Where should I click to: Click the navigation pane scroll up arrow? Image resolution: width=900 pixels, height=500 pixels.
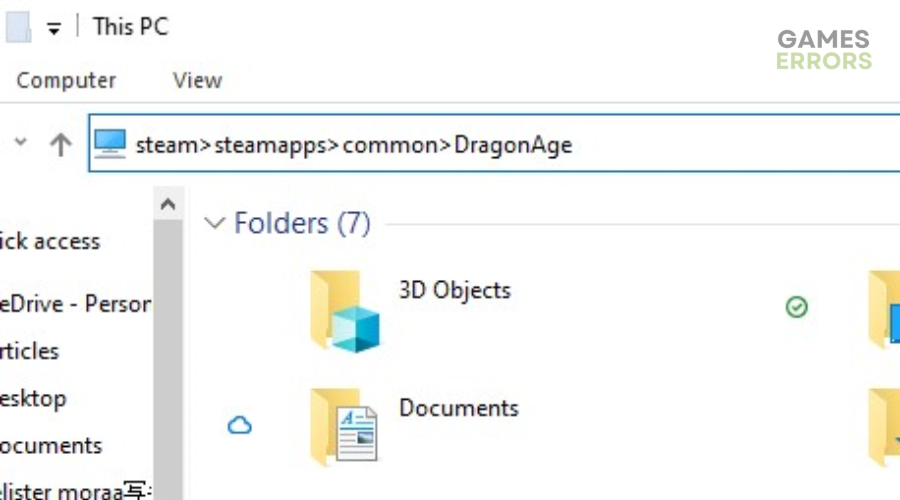point(168,203)
